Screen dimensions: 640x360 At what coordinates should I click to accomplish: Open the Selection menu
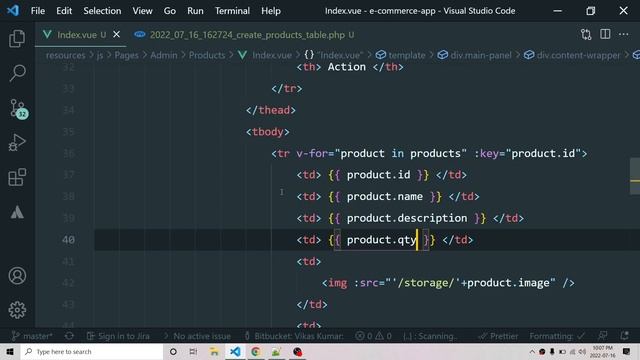coord(102,11)
